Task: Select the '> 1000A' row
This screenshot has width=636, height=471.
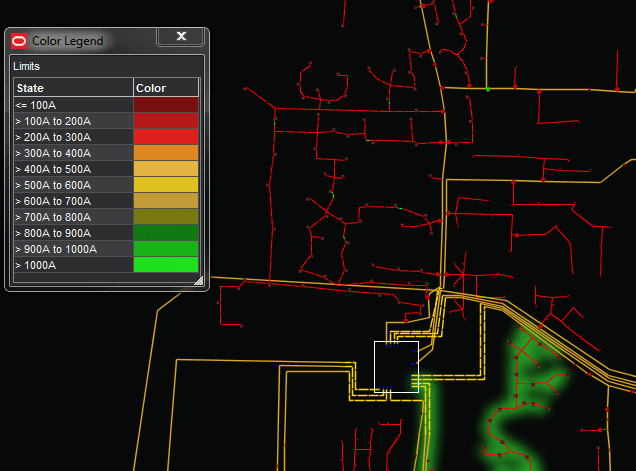Action: [x=106, y=265]
